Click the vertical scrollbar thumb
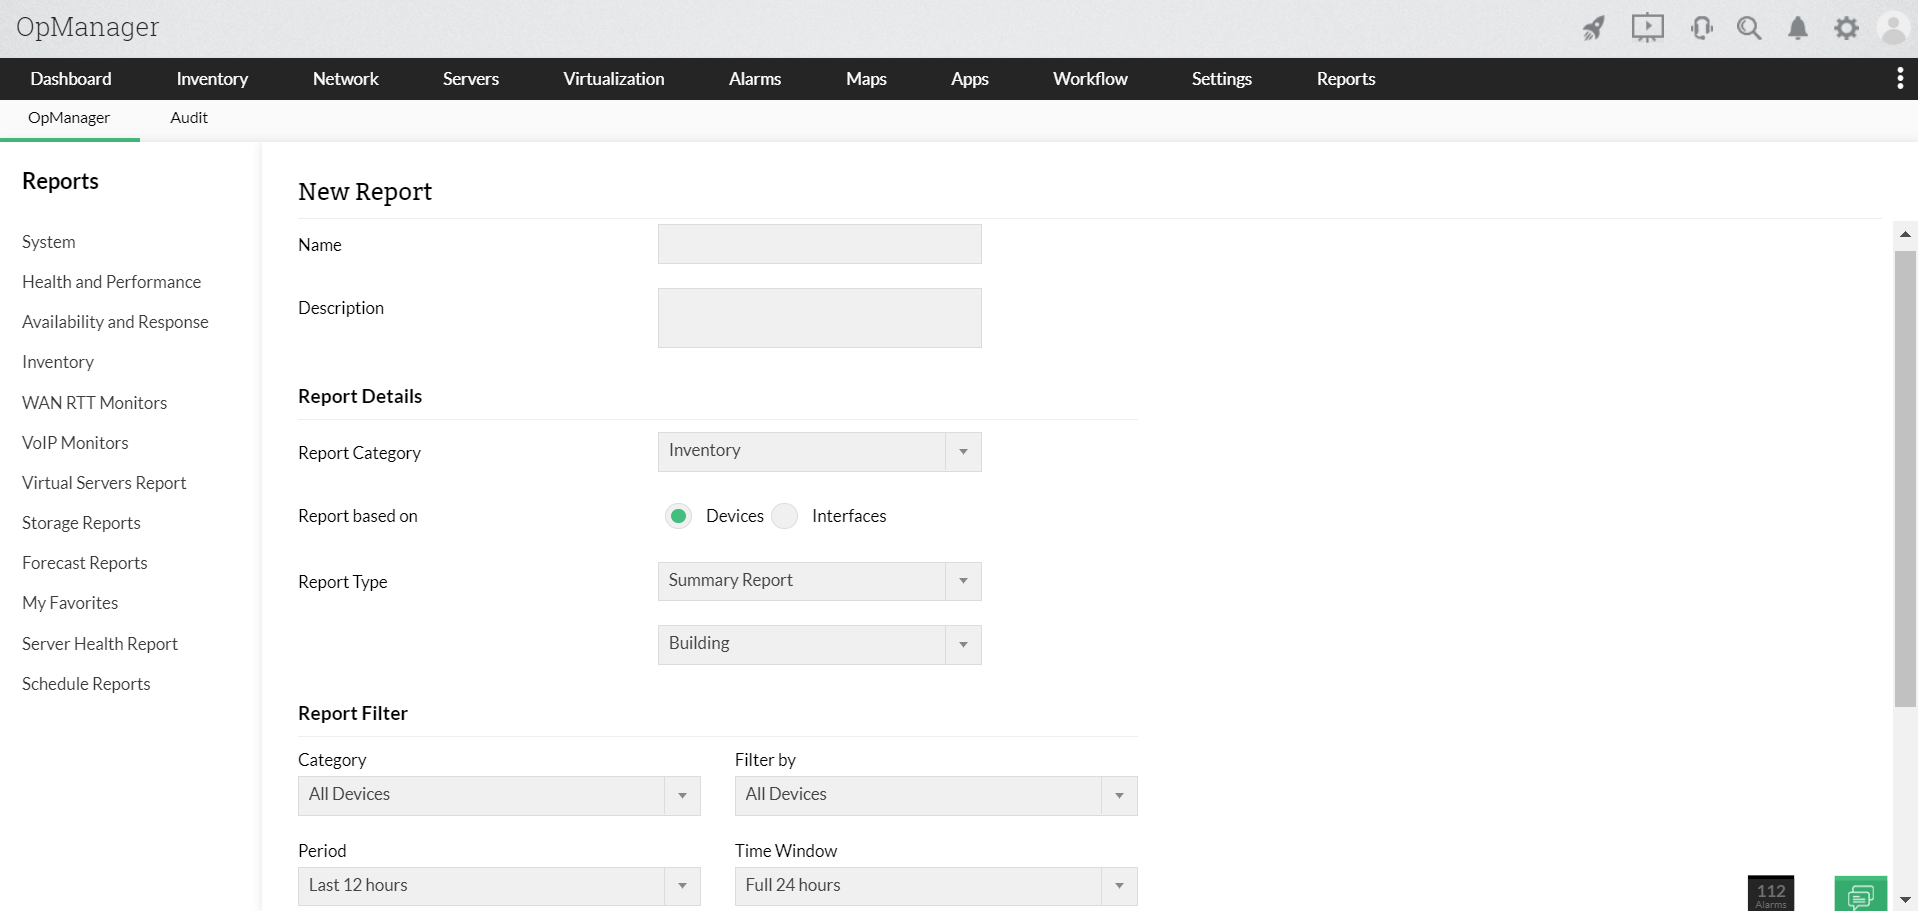The width and height of the screenshot is (1918, 911). pyautogui.click(x=1905, y=478)
